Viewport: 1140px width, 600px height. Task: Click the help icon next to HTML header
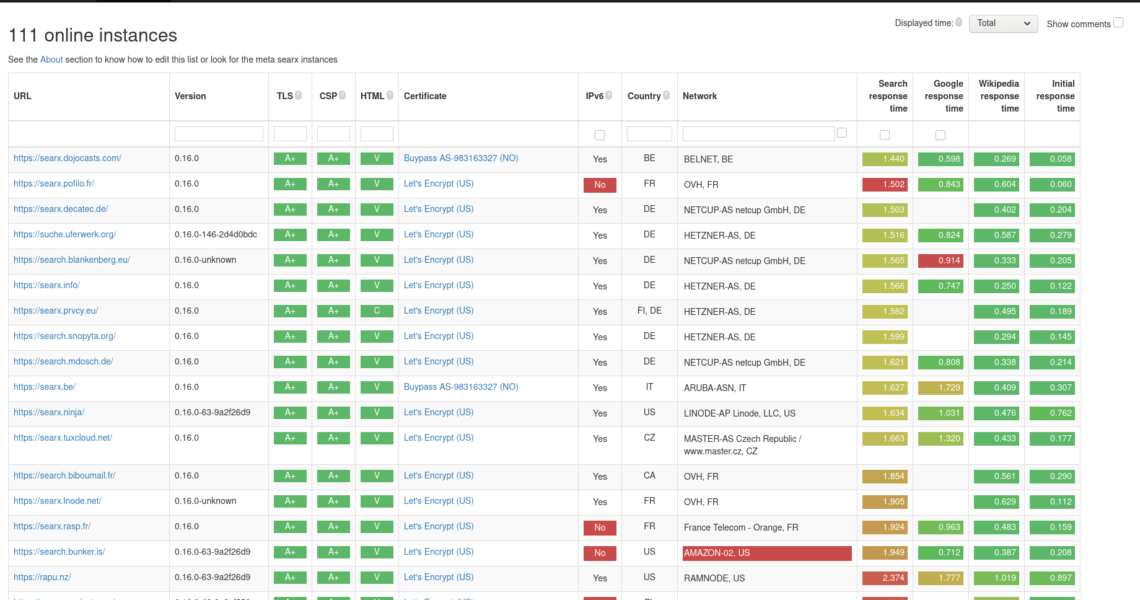click(x=390, y=96)
